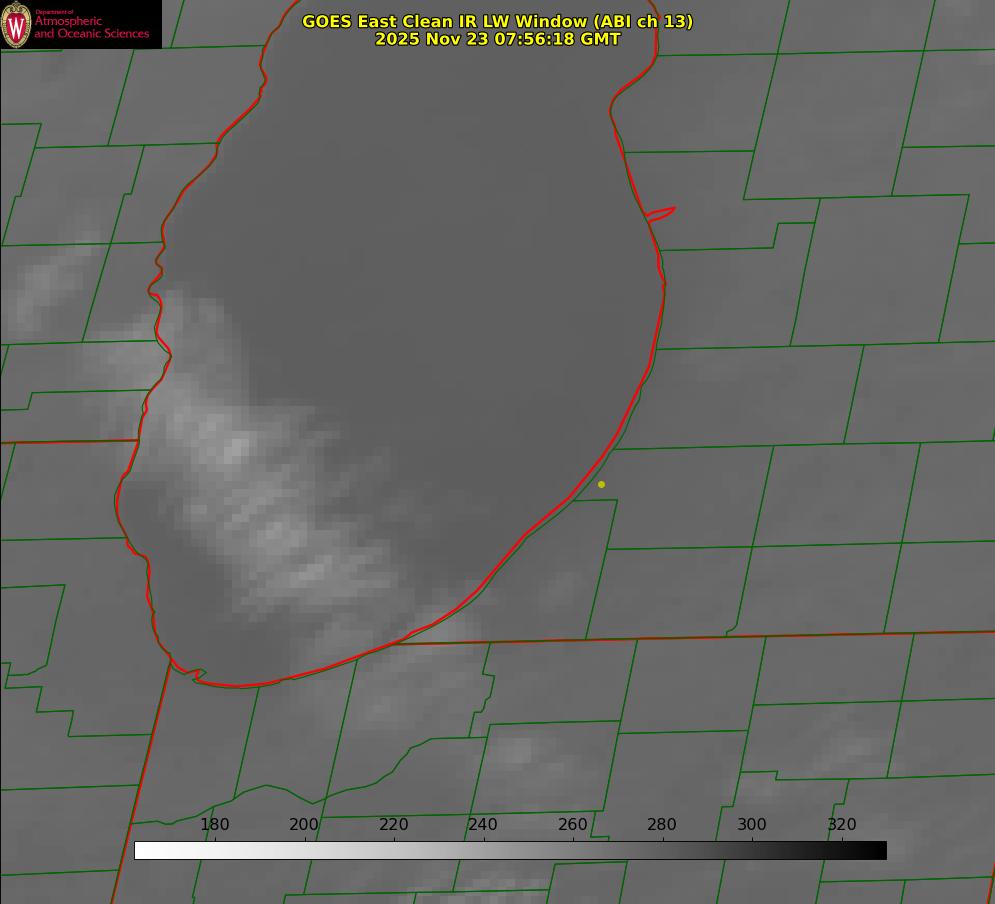
Task: Click the Atmospheric and Oceanic Sciences text
Action: (x=91, y=28)
